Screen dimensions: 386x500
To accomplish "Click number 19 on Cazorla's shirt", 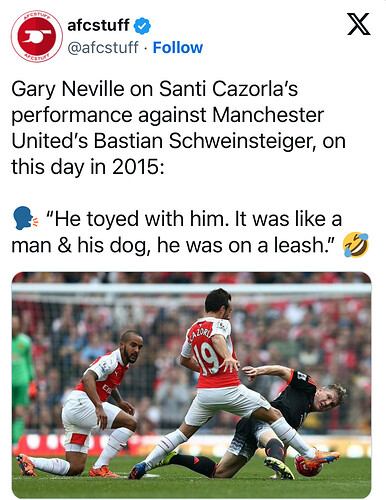I will click(207, 359).
